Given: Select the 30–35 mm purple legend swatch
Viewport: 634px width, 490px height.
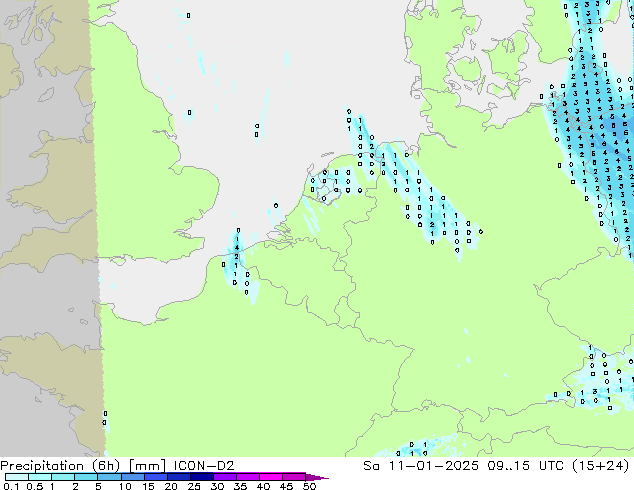Looking at the screenshot, I should coord(225,477).
